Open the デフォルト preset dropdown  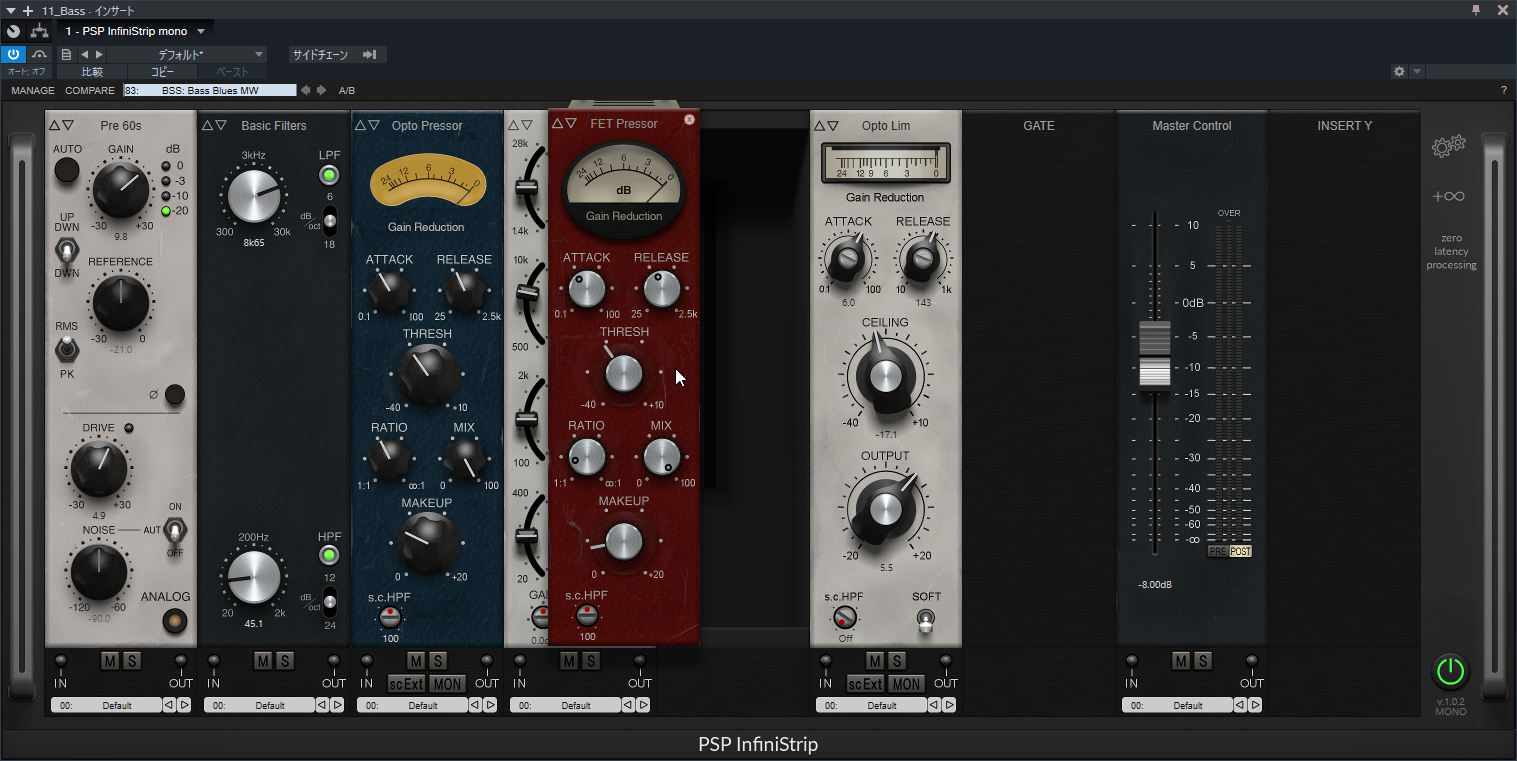(x=186, y=54)
